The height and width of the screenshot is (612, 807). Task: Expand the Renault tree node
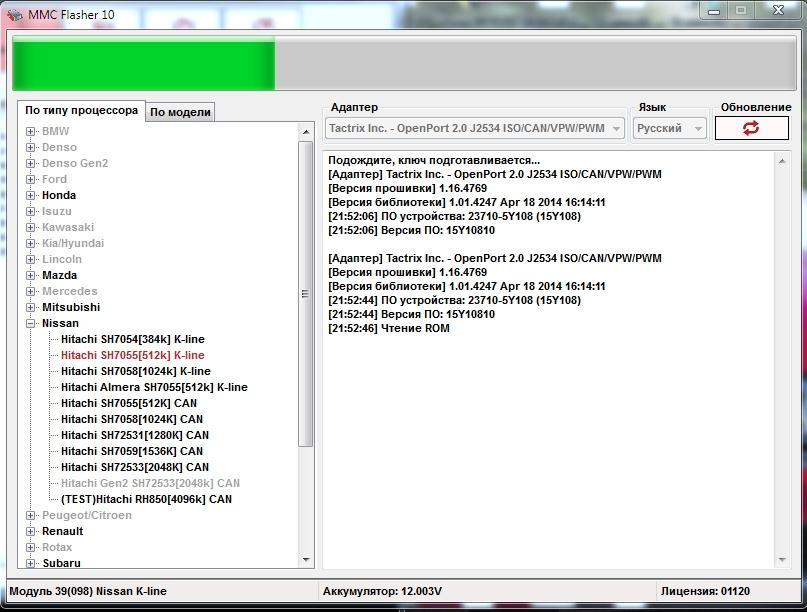(30, 531)
